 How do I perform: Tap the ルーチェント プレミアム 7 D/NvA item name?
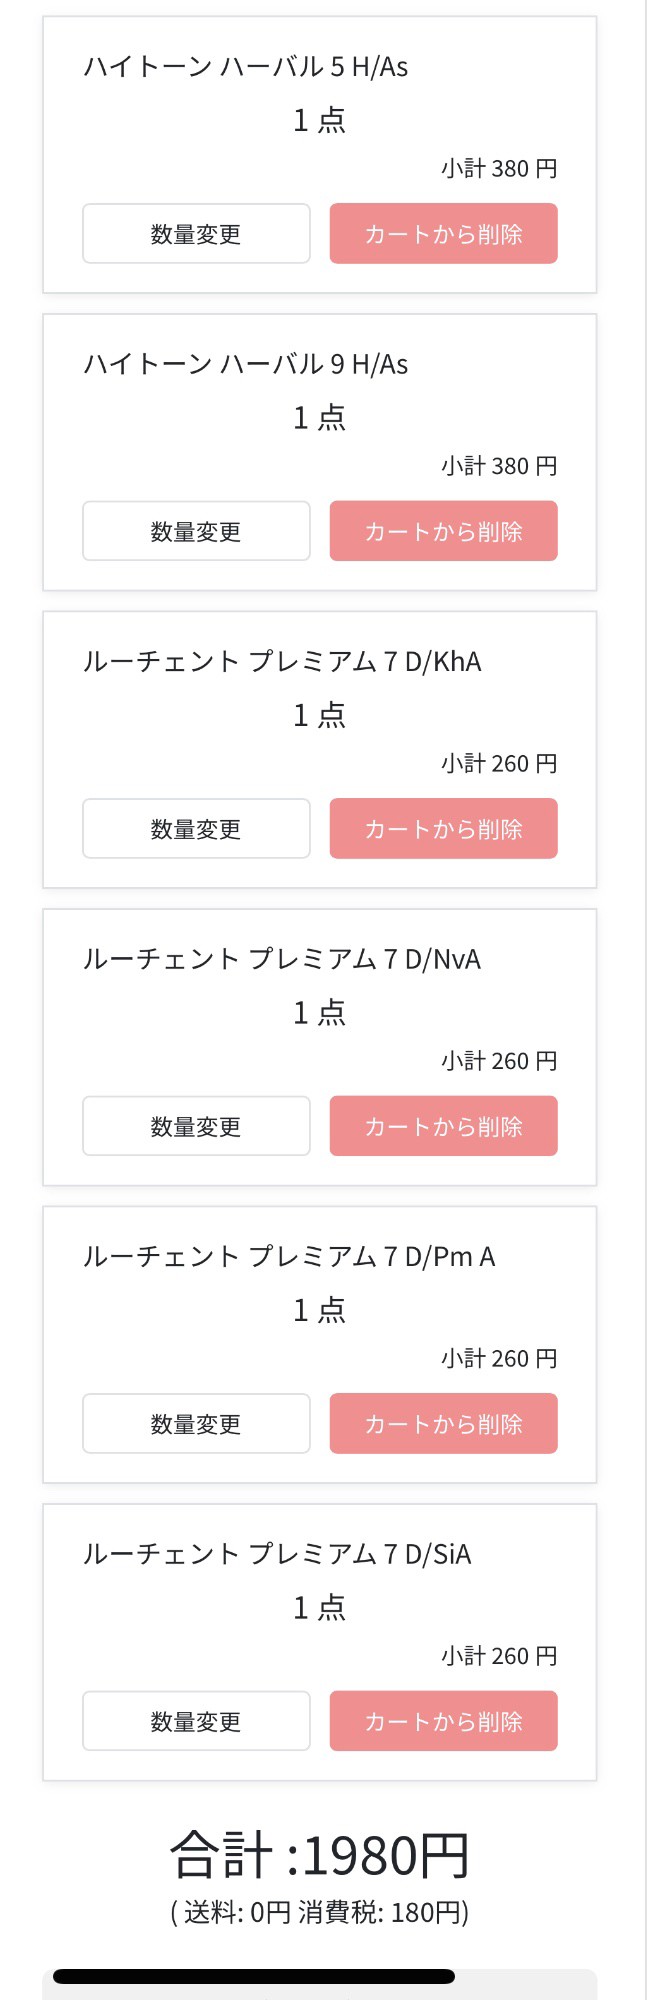(x=282, y=959)
